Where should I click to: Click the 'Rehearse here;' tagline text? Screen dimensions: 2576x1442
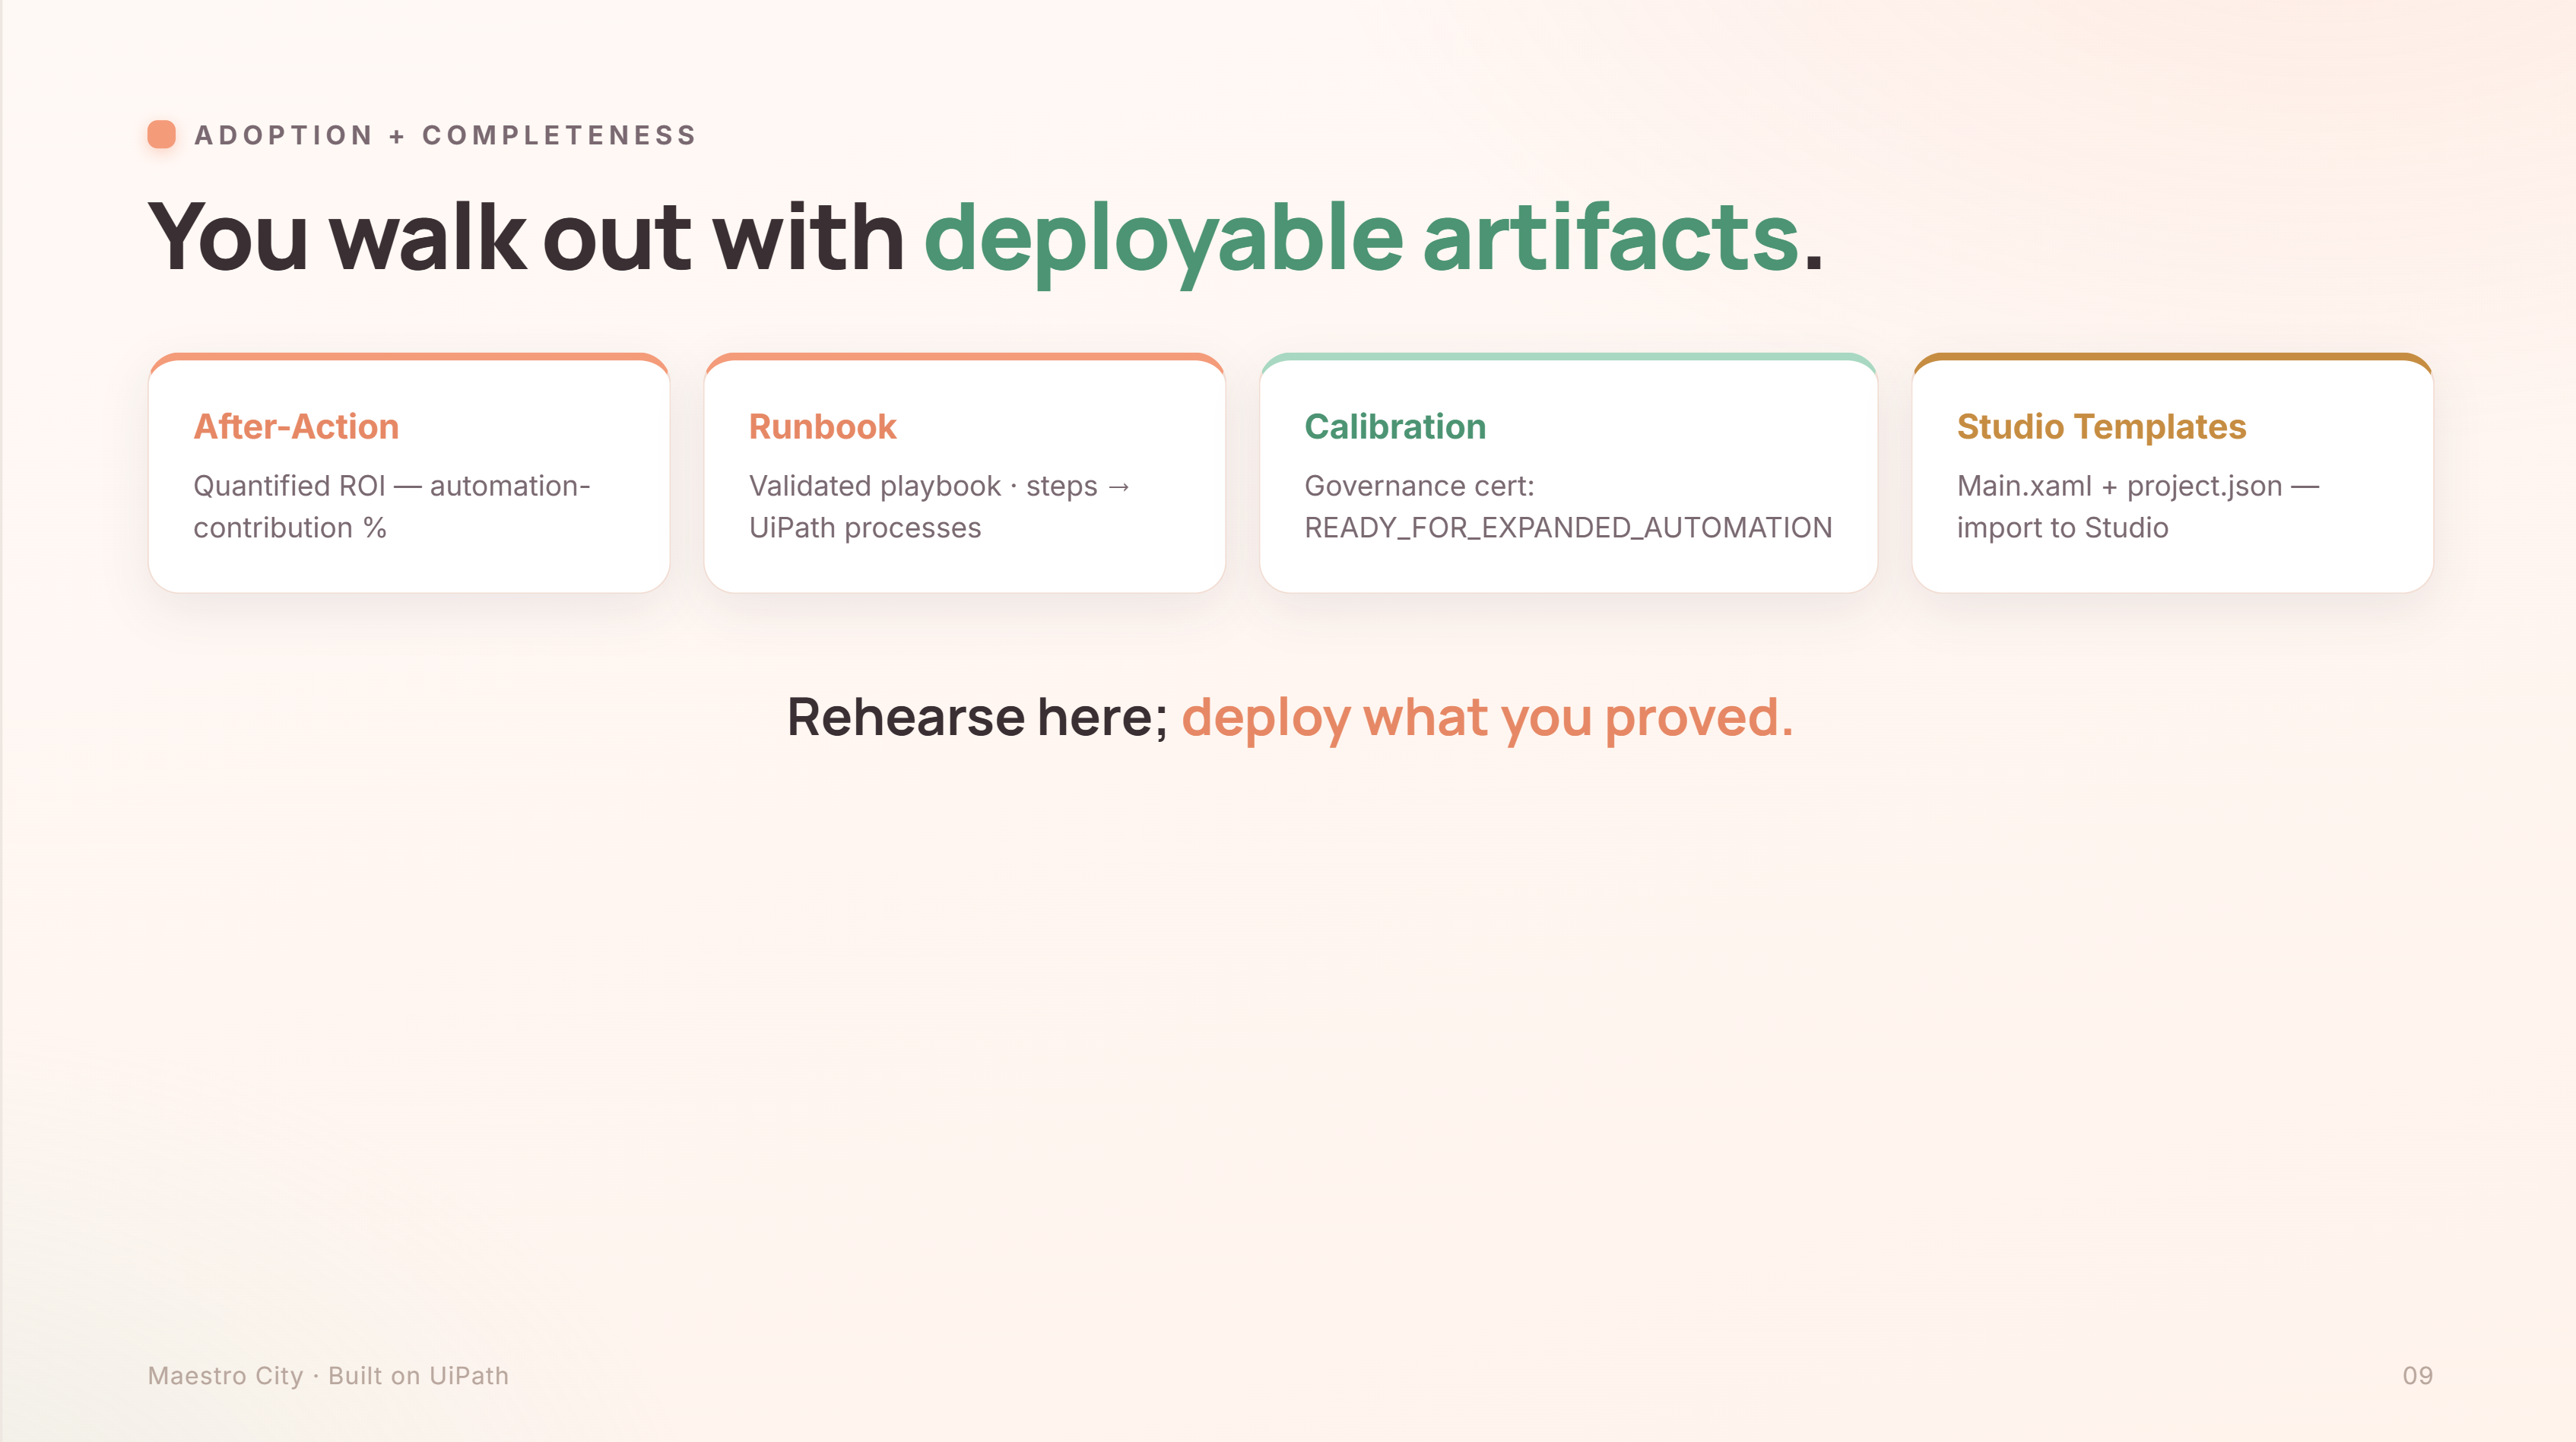point(977,717)
